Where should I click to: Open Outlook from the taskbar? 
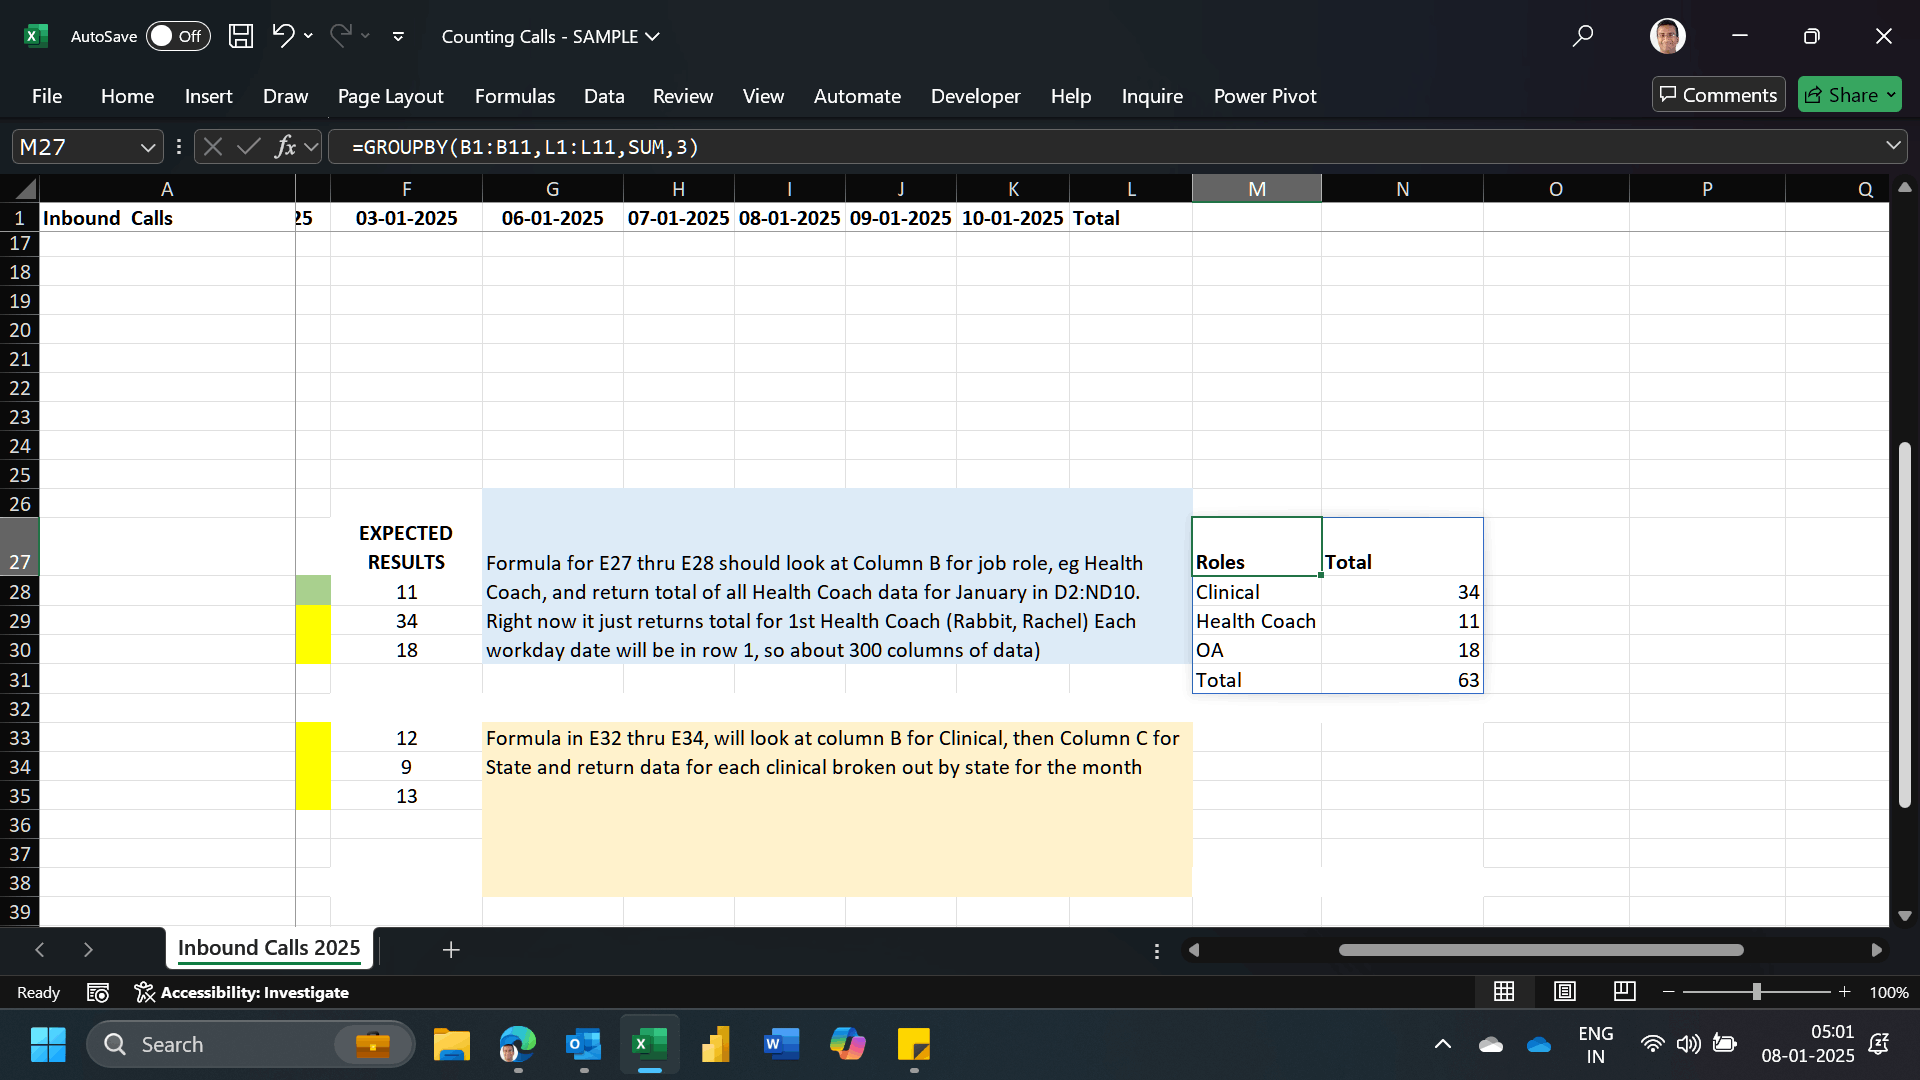[583, 1044]
